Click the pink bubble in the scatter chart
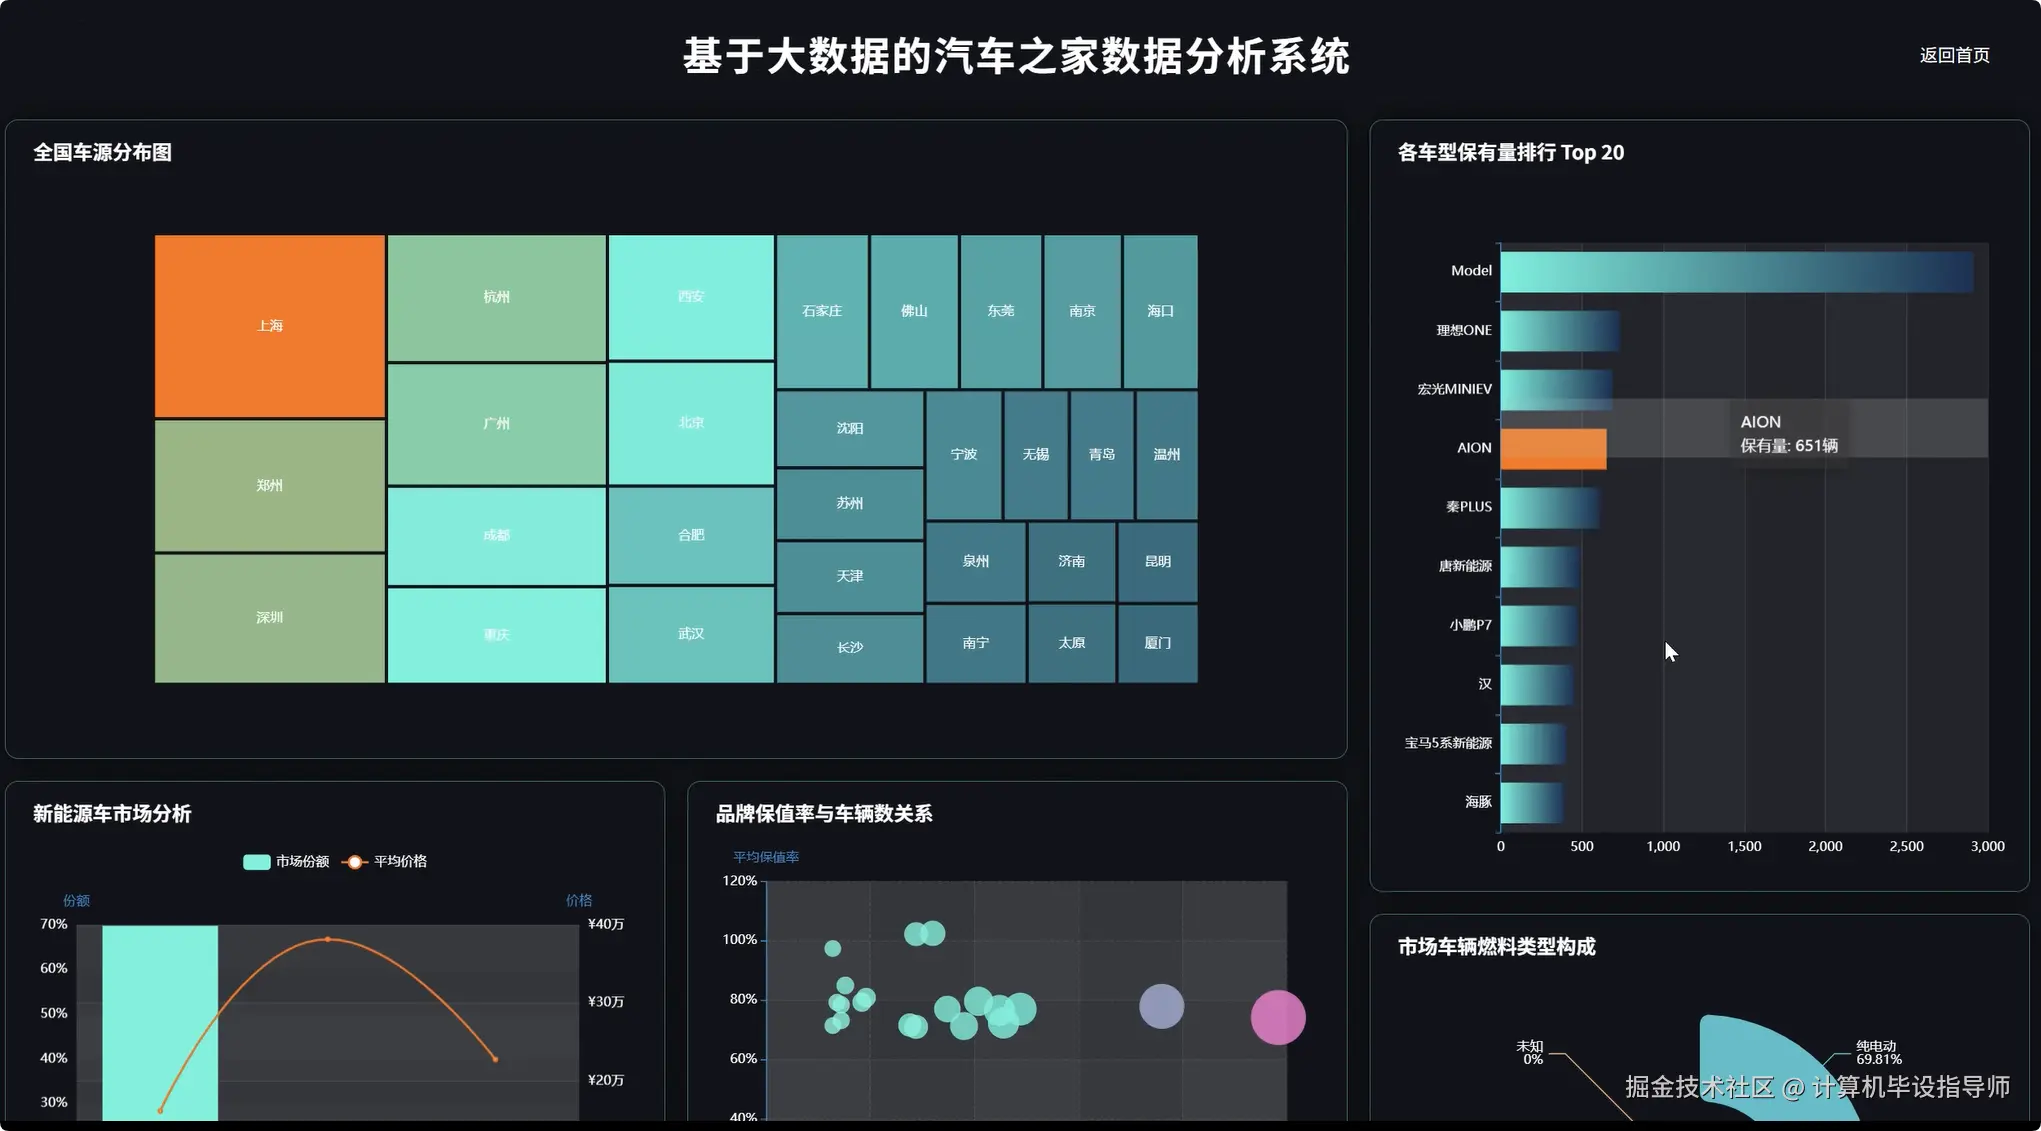 (1279, 1017)
